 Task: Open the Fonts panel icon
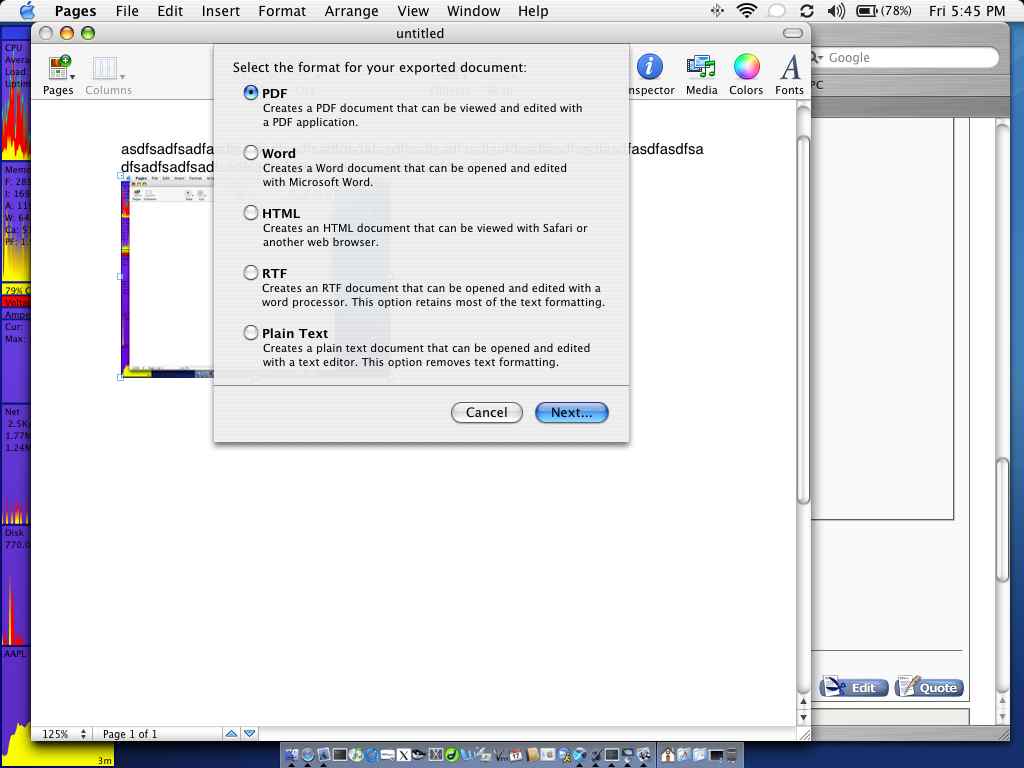click(x=790, y=67)
